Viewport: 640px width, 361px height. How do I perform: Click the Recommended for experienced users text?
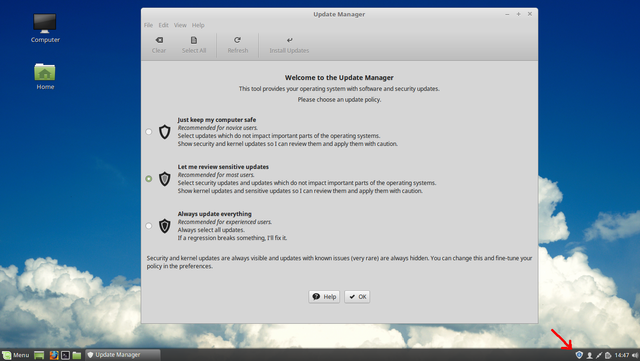click(x=225, y=222)
